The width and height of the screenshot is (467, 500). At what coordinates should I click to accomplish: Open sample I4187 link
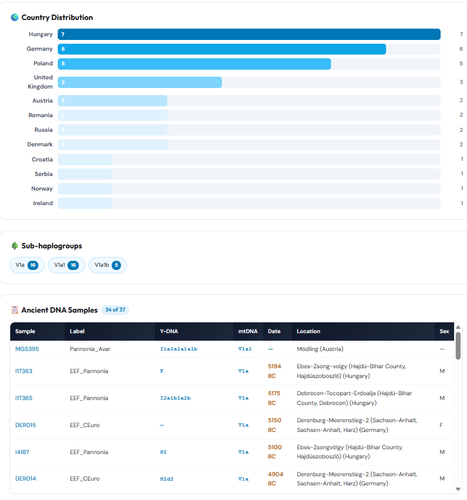click(22, 452)
